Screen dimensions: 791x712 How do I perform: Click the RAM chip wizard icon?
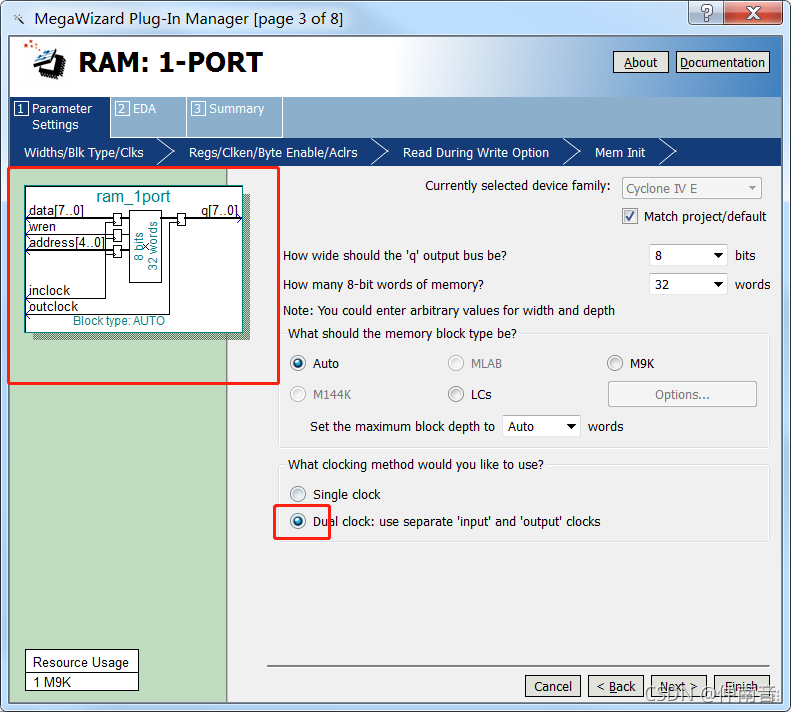tap(46, 61)
